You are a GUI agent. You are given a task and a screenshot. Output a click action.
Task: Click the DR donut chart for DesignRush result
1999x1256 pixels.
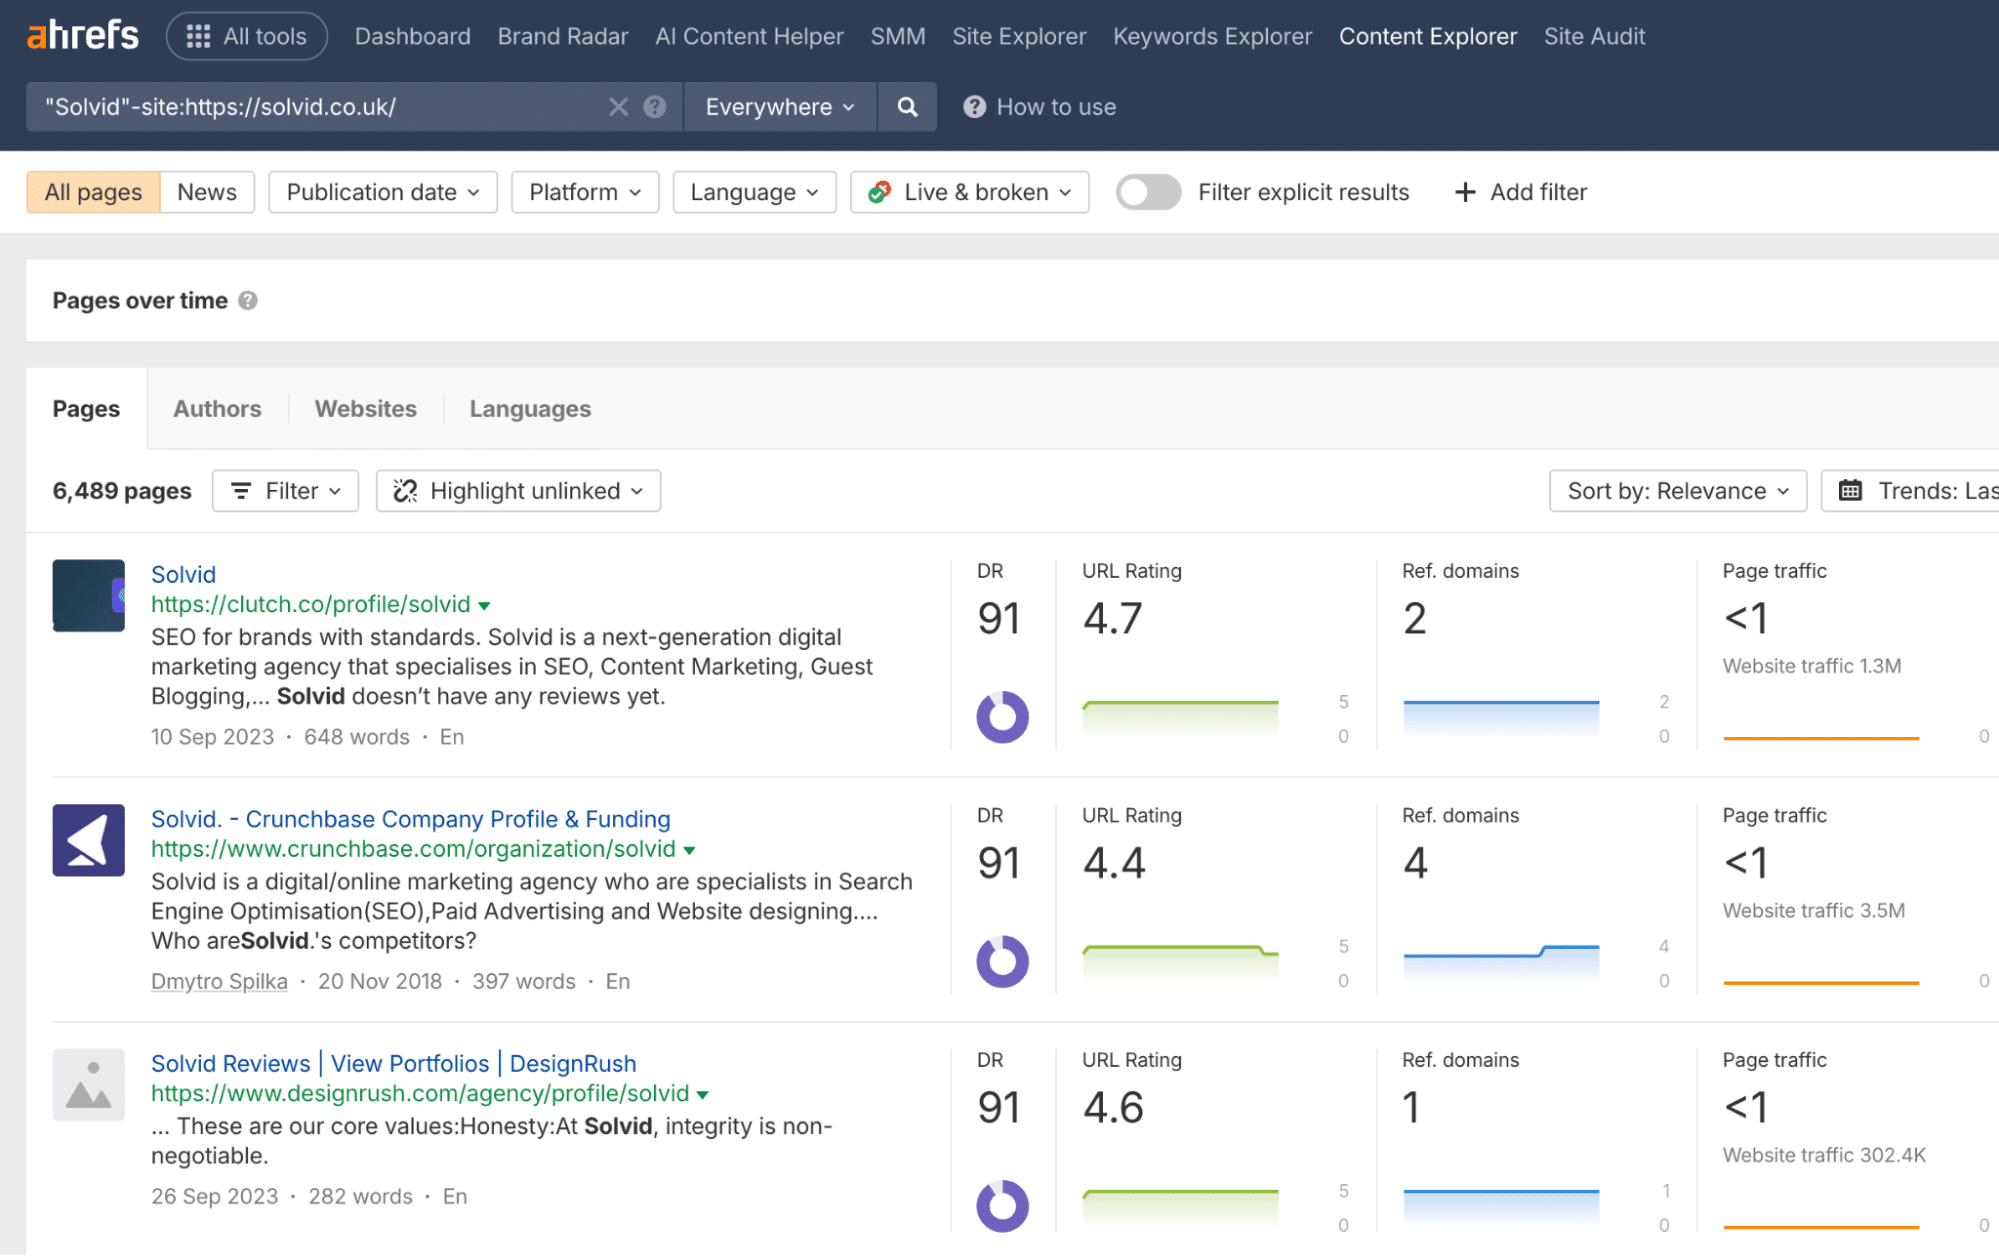tap(1003, 1206)
